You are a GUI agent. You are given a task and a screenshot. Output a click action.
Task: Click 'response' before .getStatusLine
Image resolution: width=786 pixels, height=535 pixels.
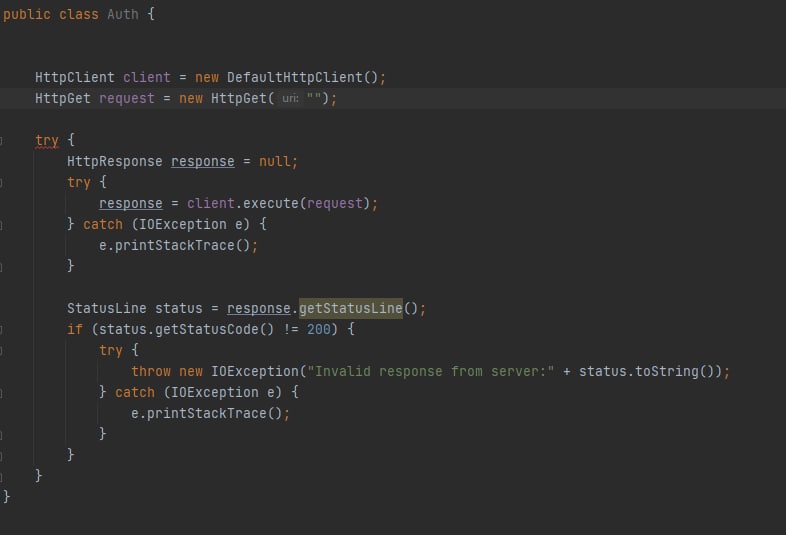pyautogui.click(x=259, y=308)
